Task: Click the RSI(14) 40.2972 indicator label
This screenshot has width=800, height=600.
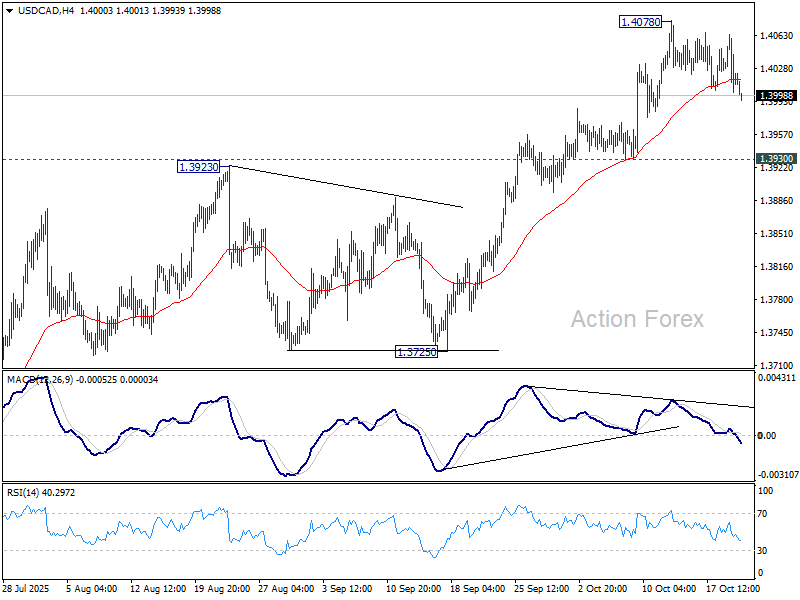Action: (x=41, y=493)
